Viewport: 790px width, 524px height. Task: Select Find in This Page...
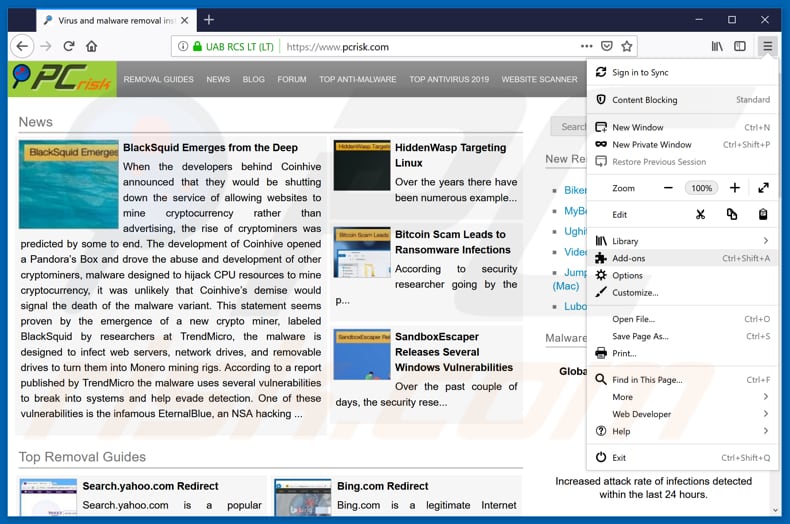pos(683,379)
